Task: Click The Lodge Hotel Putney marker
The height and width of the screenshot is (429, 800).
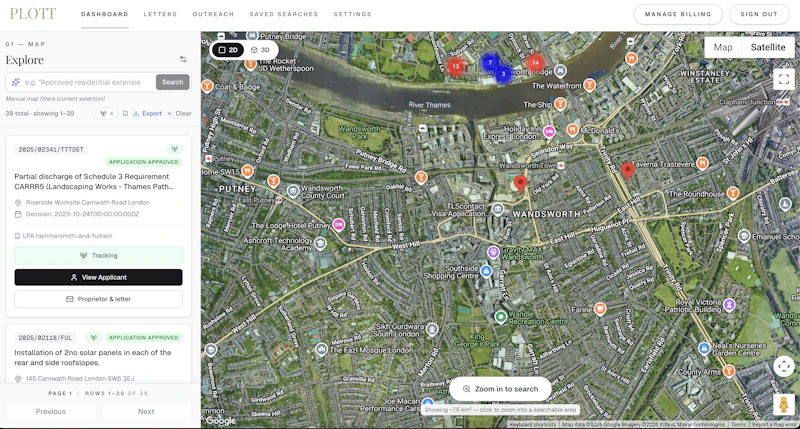Action: click(x=338, y=224)
